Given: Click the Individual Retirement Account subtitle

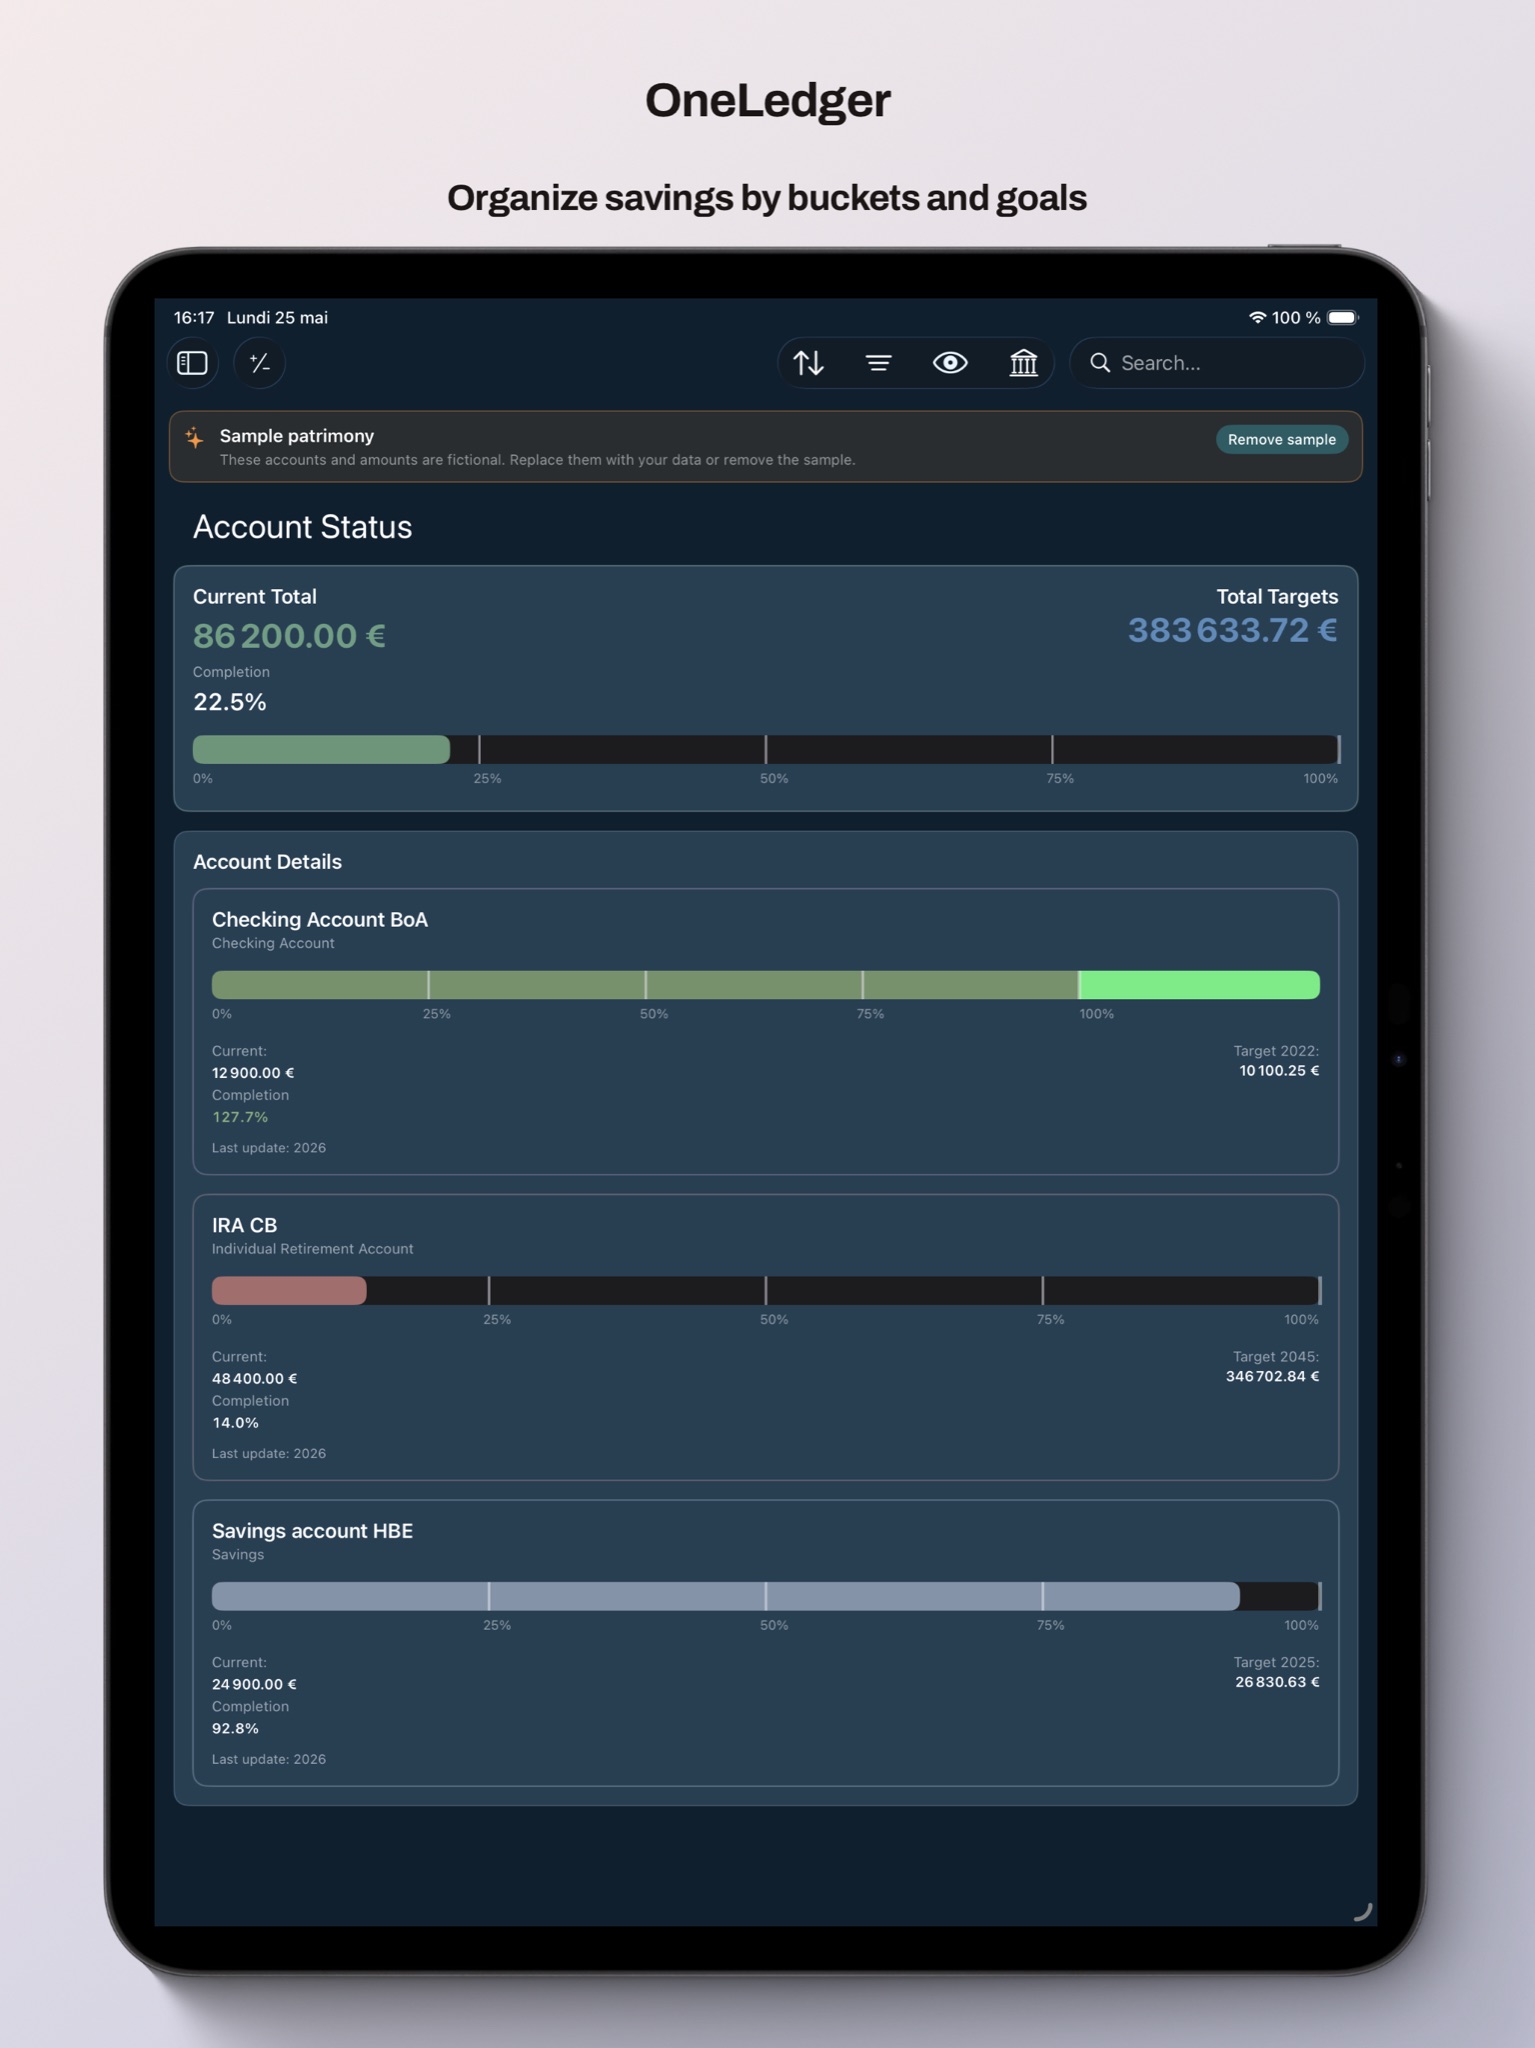Looking at the screenshot, I should [x=312, y=1249].
